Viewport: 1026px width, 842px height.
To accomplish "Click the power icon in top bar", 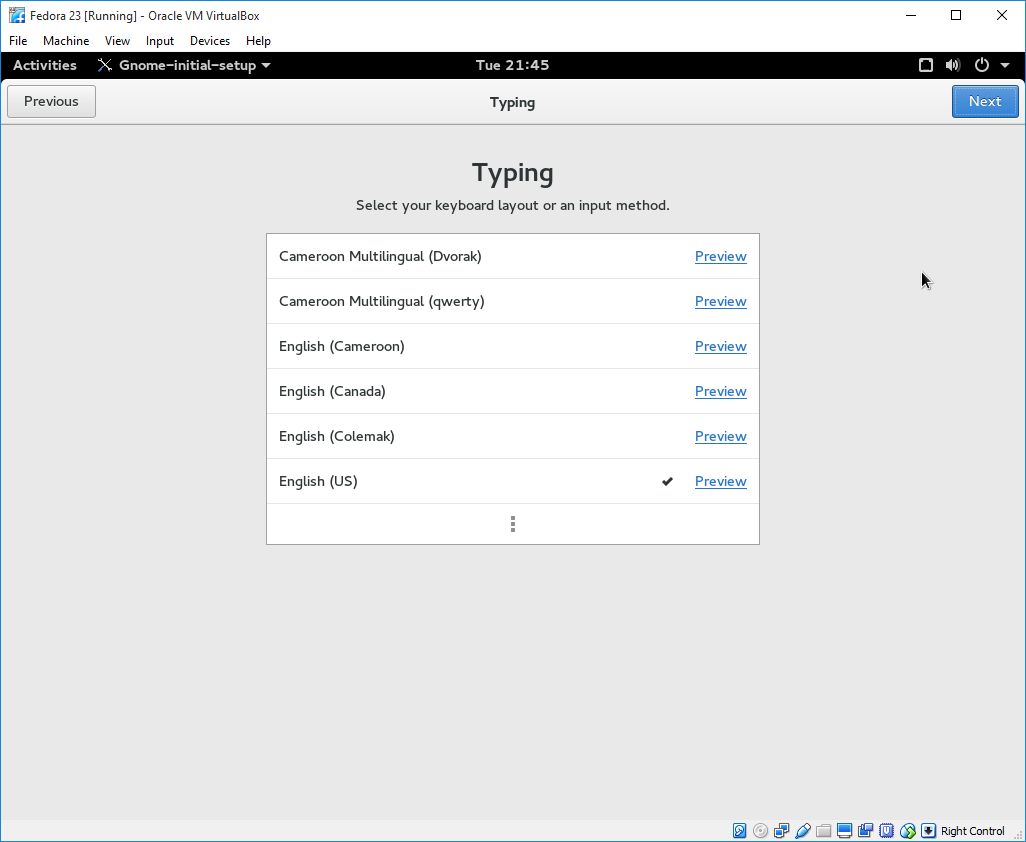I will tap(982, 65).
